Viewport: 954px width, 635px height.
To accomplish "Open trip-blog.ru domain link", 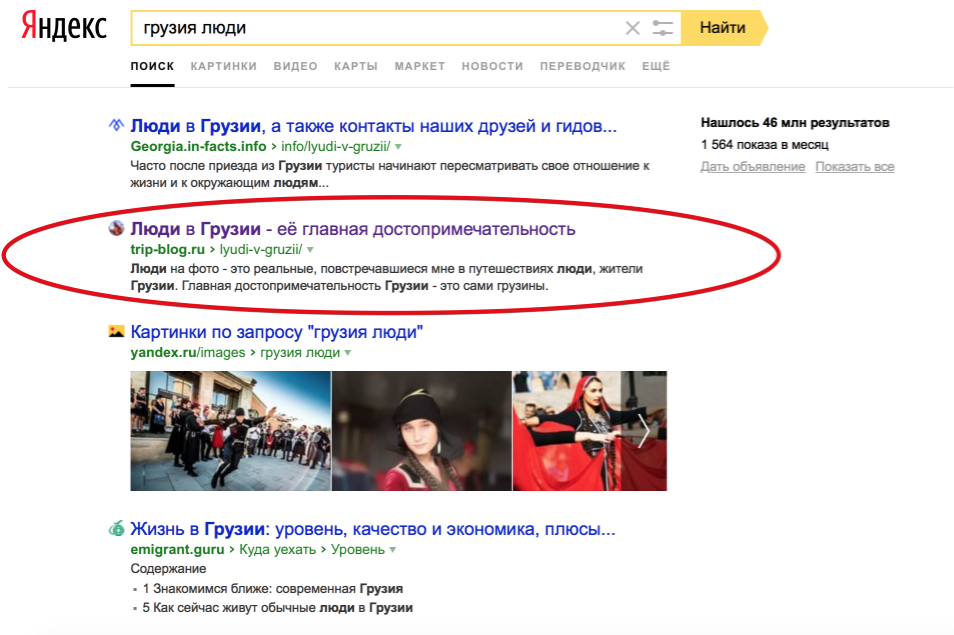I will pos(167,249).
